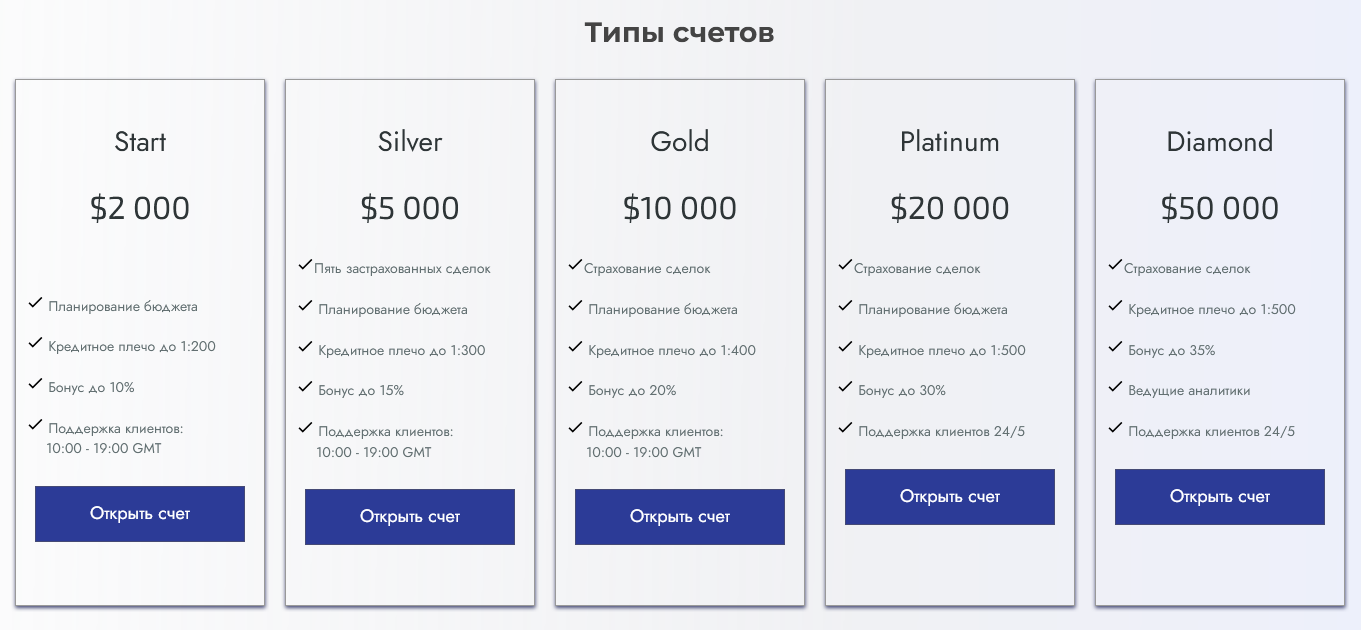
Task: Click the checkmark beside Страхование сделок in Gold plan
Action: click(576, 264)
